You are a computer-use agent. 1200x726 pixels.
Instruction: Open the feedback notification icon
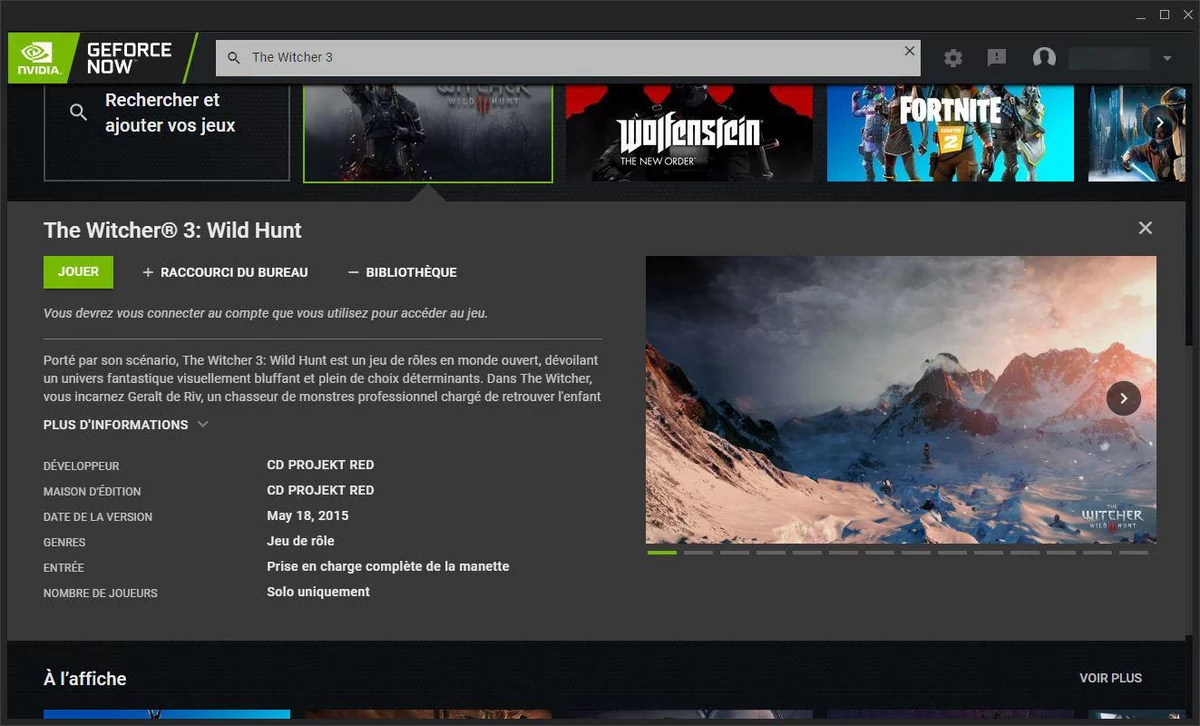(x=997, y=58)
